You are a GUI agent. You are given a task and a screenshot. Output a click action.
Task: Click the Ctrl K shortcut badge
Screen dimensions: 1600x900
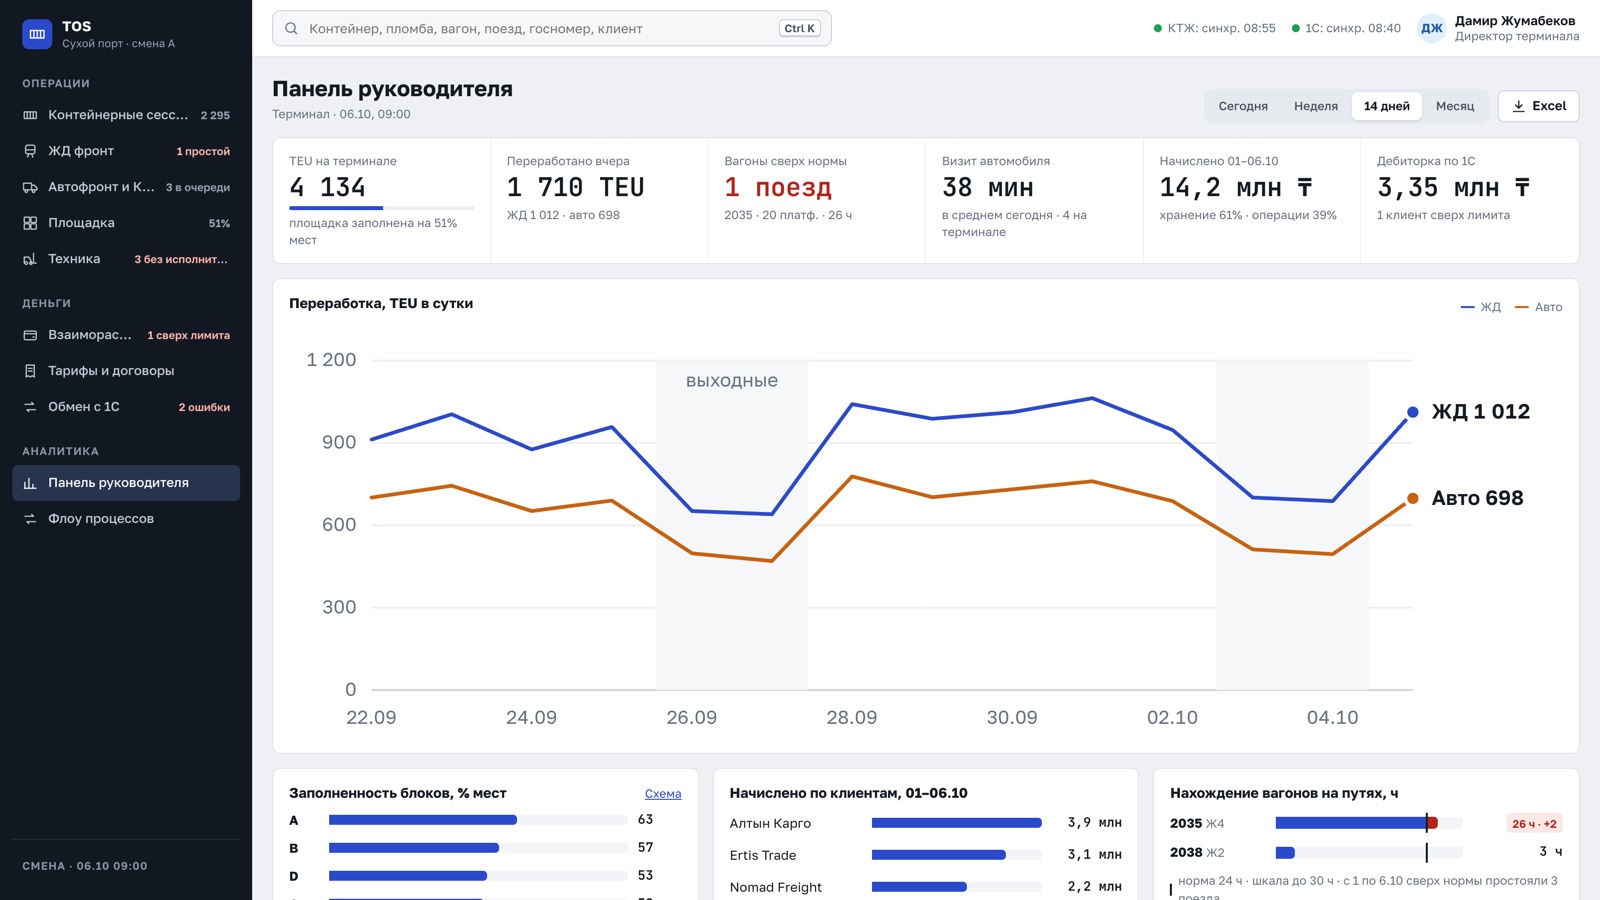tap(800, 29)
